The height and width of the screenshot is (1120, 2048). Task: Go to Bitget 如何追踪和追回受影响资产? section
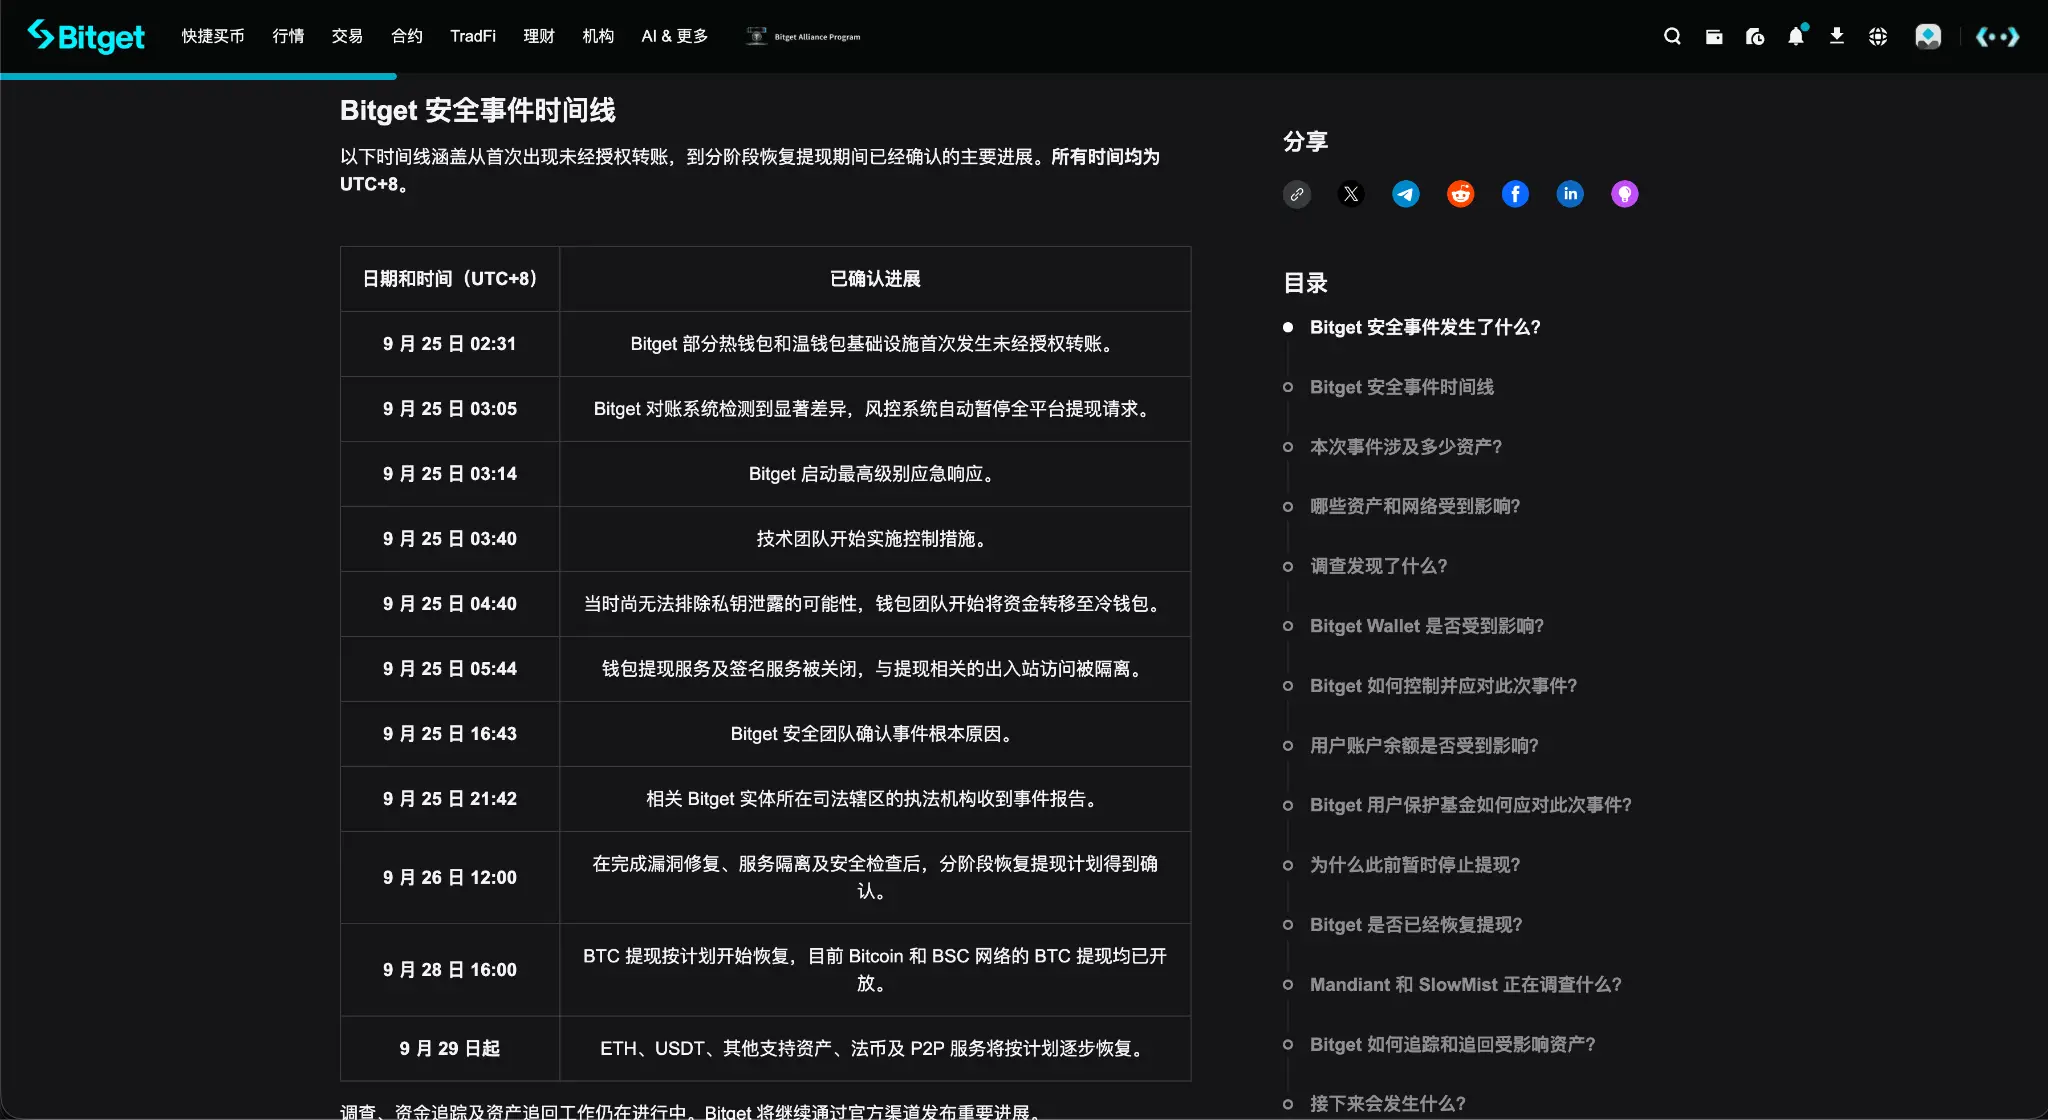coord(1453,1045)
